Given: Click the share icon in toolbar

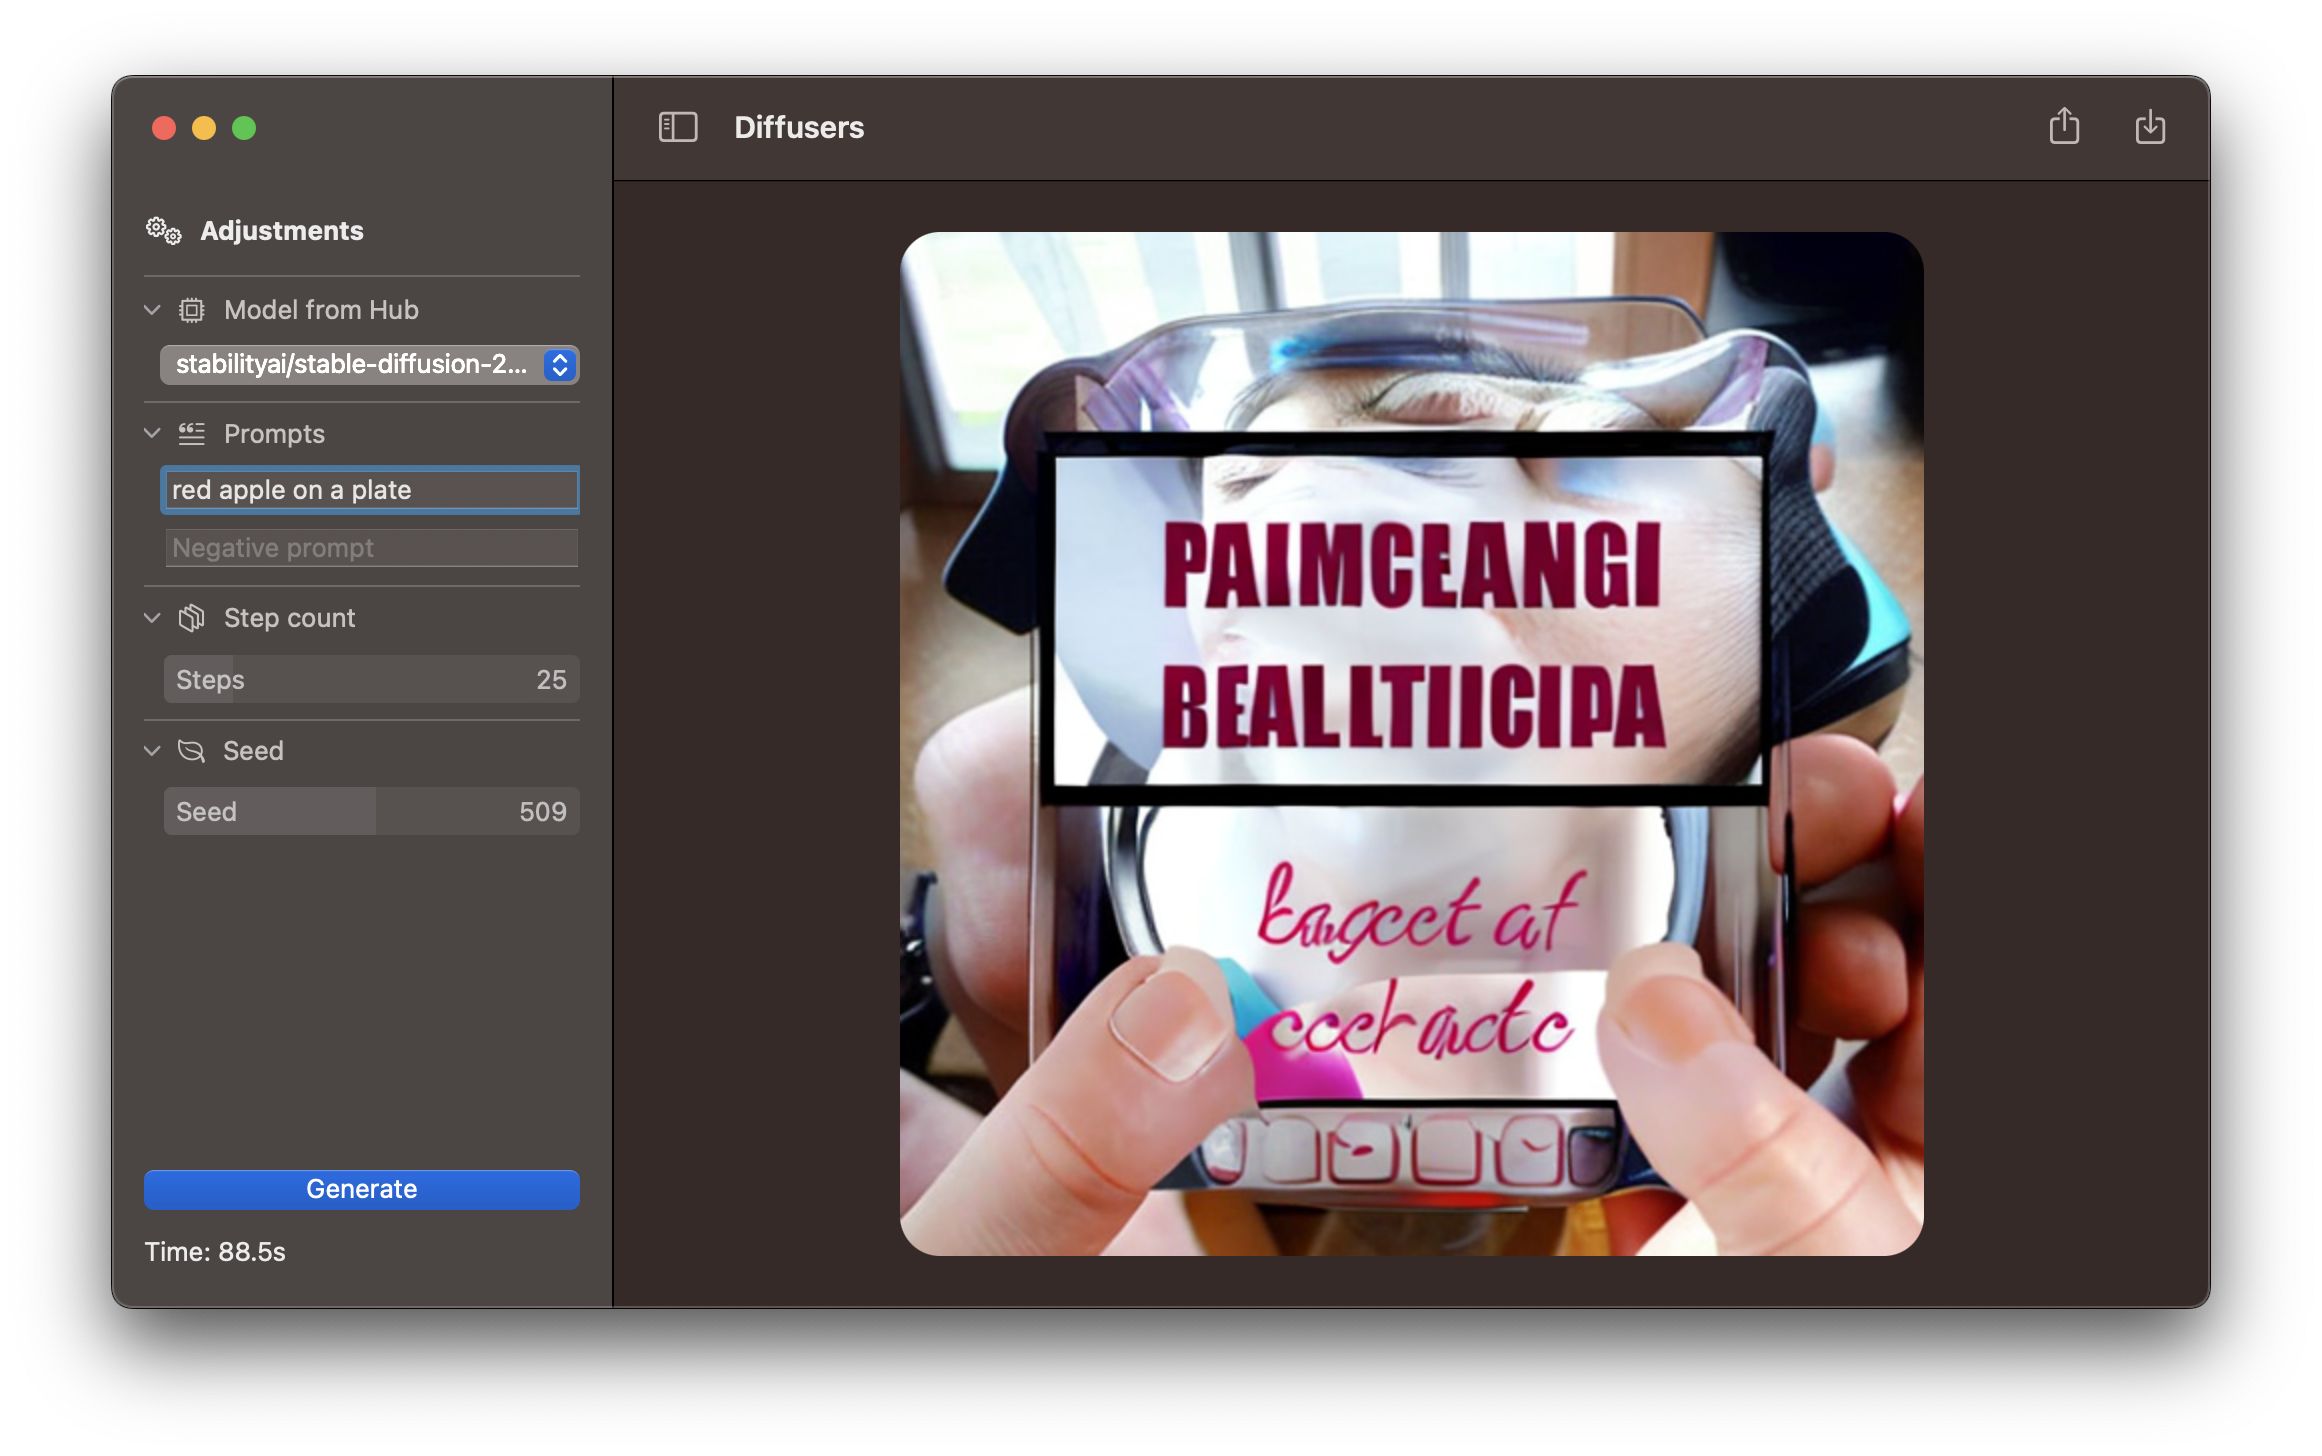Looking at the screenshot, I should 2063,127.
